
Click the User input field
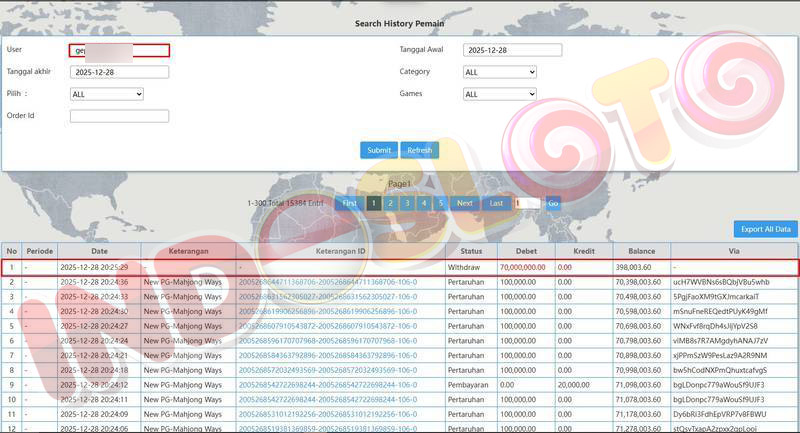[x=119, y=50]
